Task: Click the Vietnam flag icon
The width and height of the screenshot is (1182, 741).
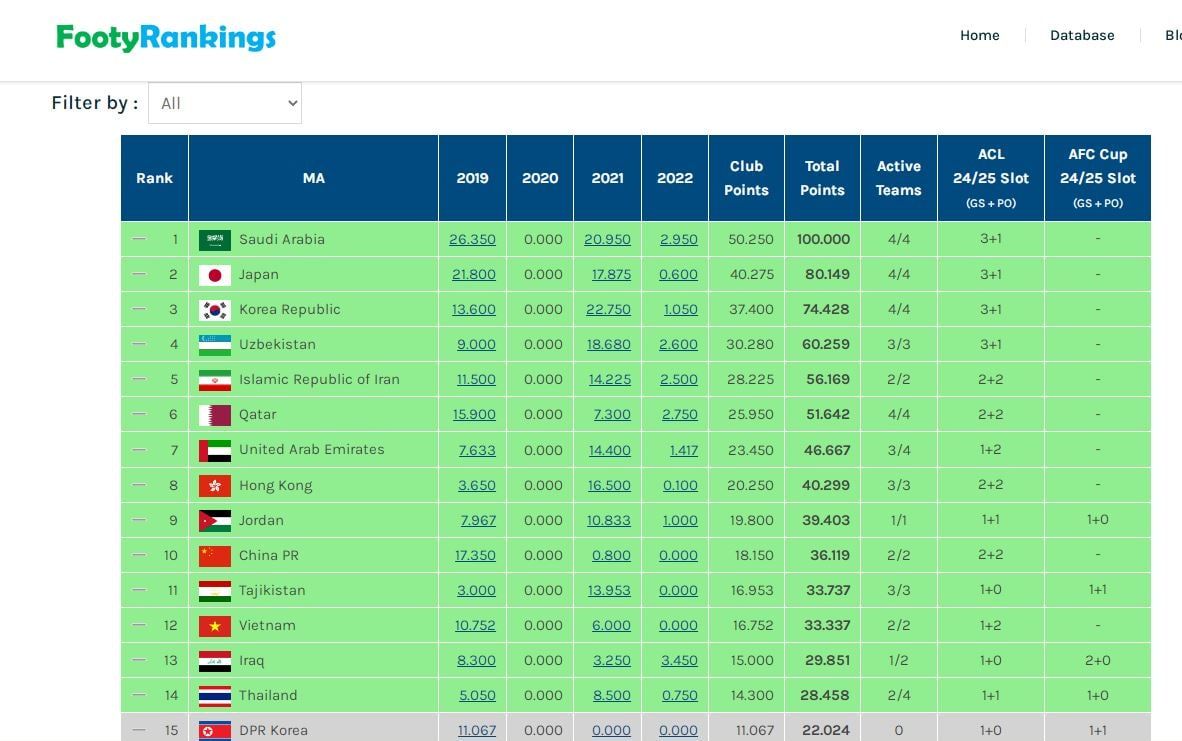Action: pyautogui.click(x=214, y=626)
